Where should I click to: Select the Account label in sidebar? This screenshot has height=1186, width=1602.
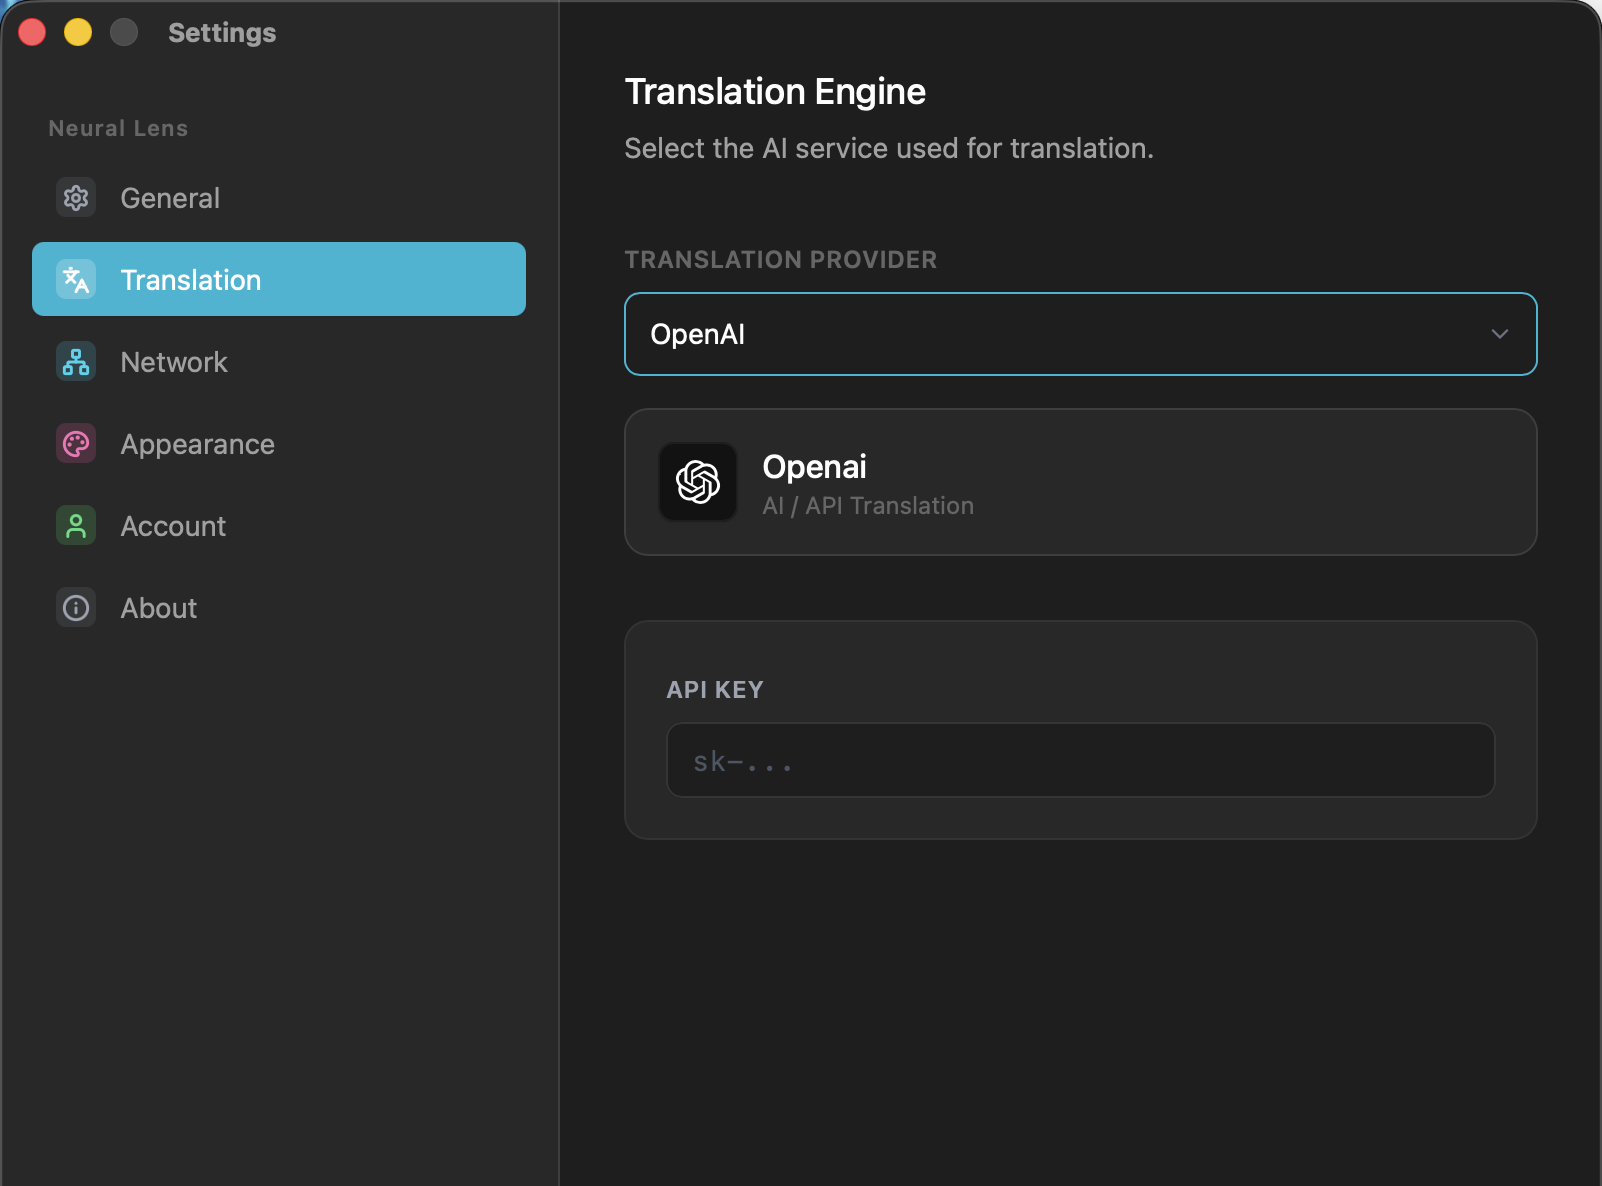point(173,526)
